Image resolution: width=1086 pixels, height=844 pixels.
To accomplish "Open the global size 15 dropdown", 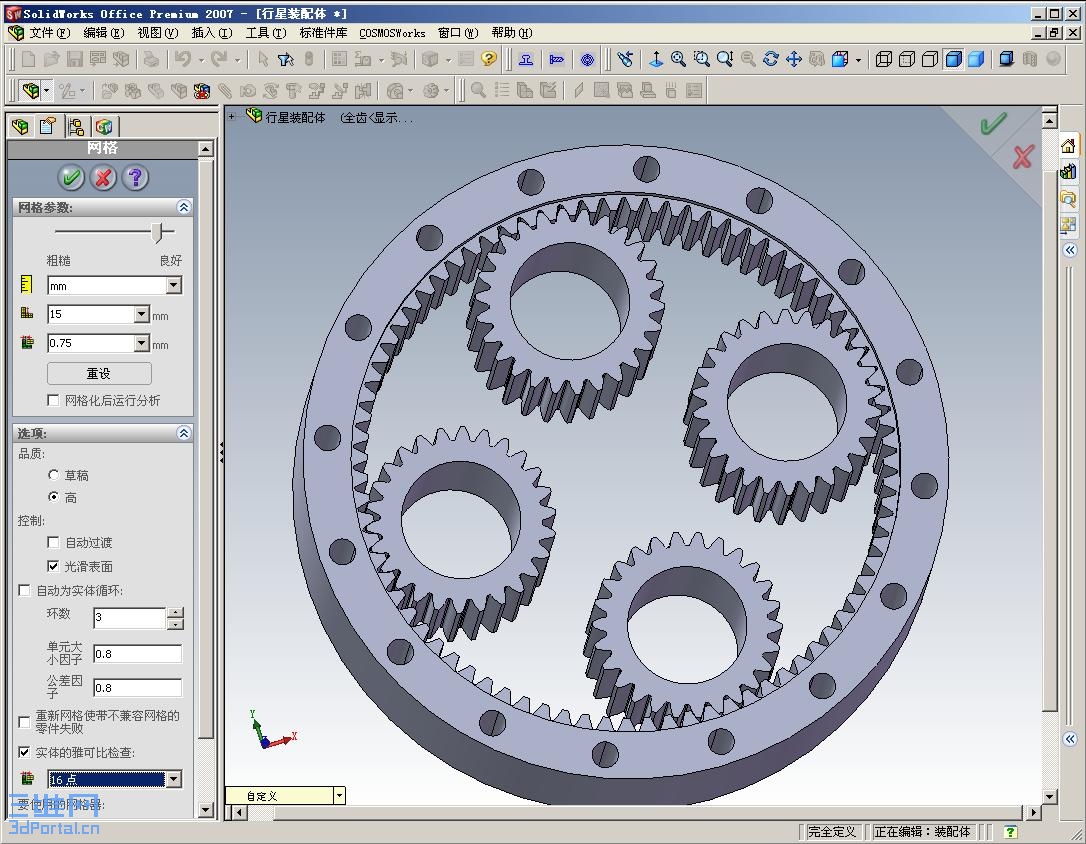I will pyautogui.click(x=141, y=314).
